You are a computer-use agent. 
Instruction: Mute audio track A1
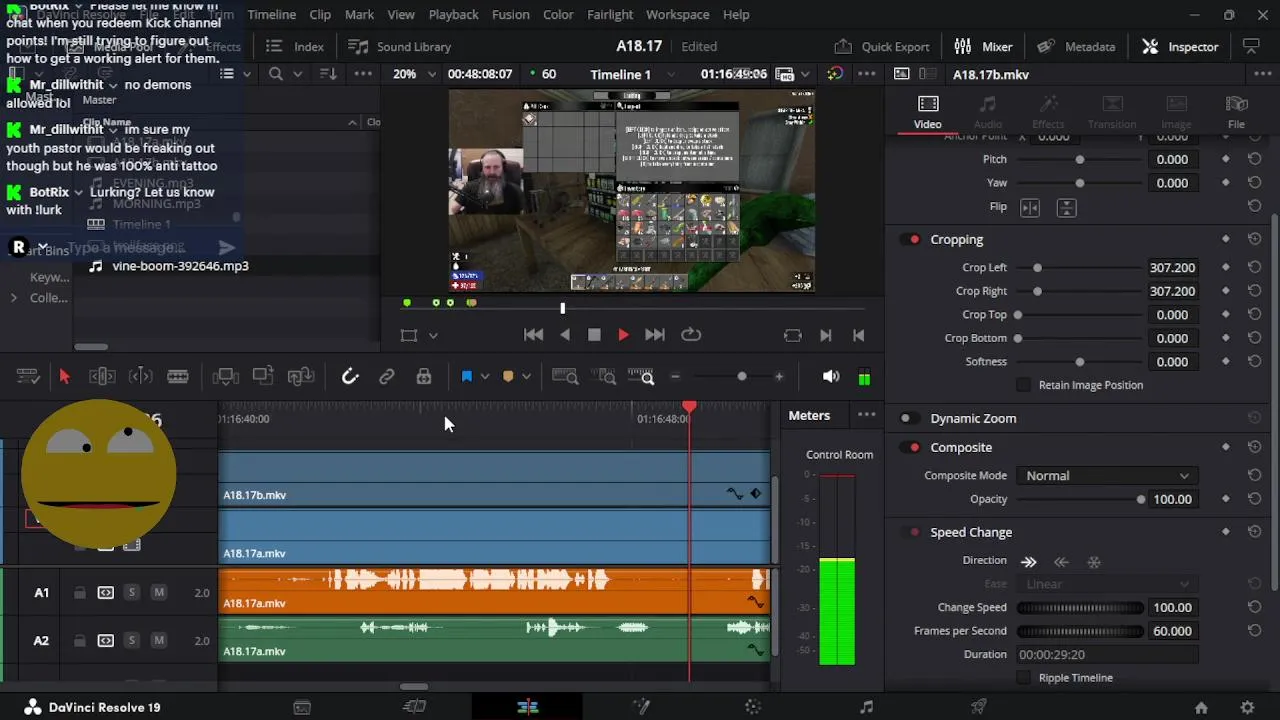click(158, 593)
